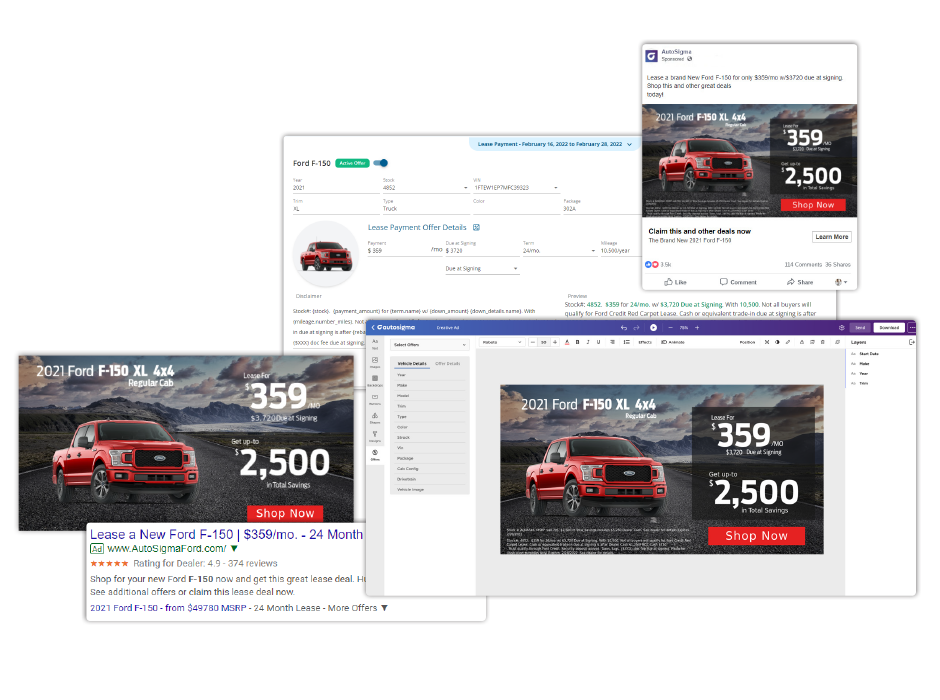The image size is (940, 700).
Task: Click the icon left of the Send button
Action: (x=842, y=328)
